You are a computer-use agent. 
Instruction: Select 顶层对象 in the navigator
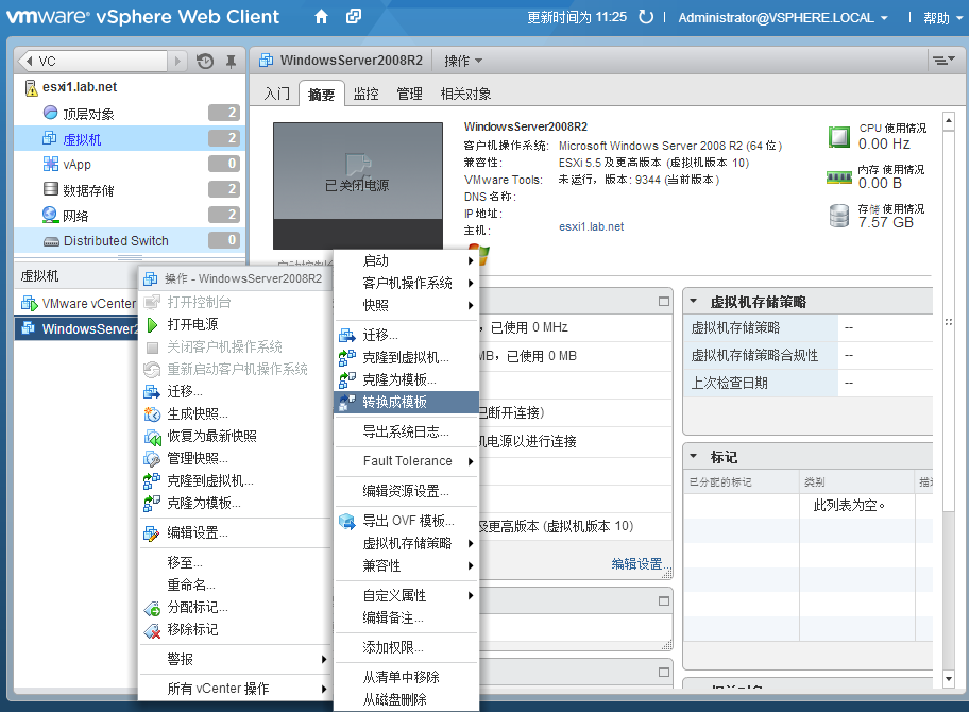click(x=129, y=113)
